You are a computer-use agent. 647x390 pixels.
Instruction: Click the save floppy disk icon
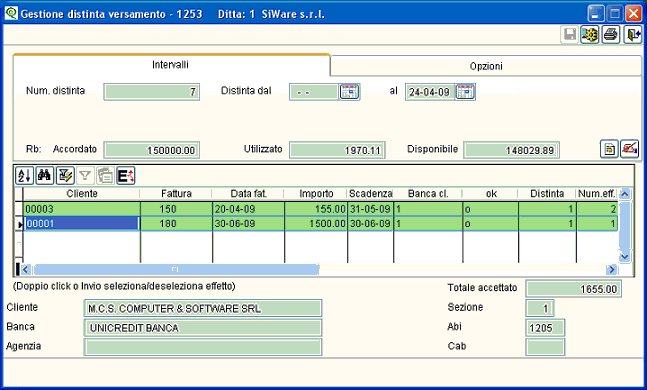[x=570, y=35]
